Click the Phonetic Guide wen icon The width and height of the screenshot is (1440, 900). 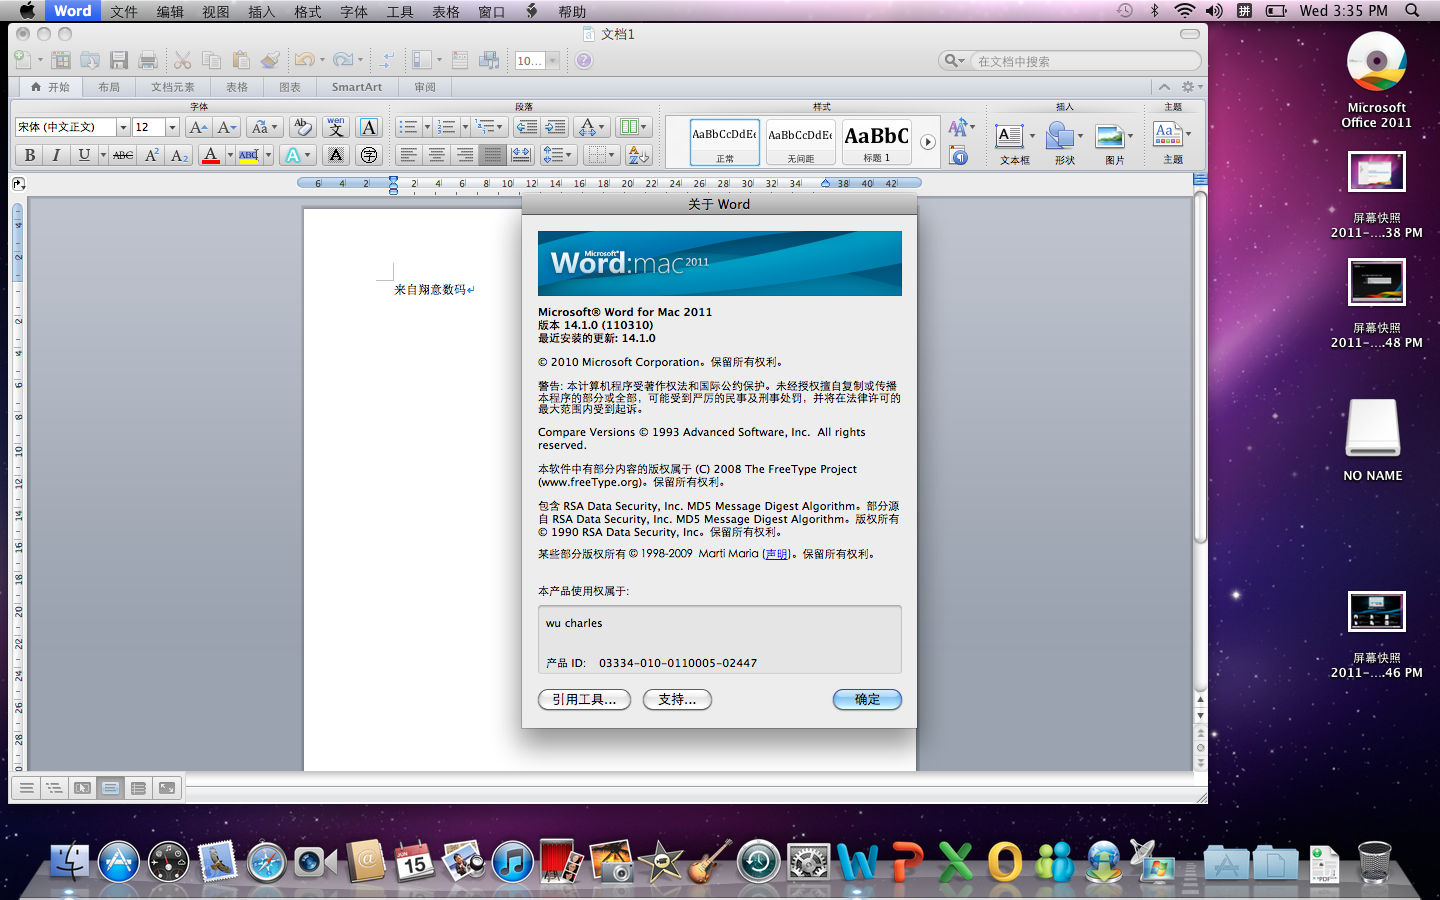(336, 127)
